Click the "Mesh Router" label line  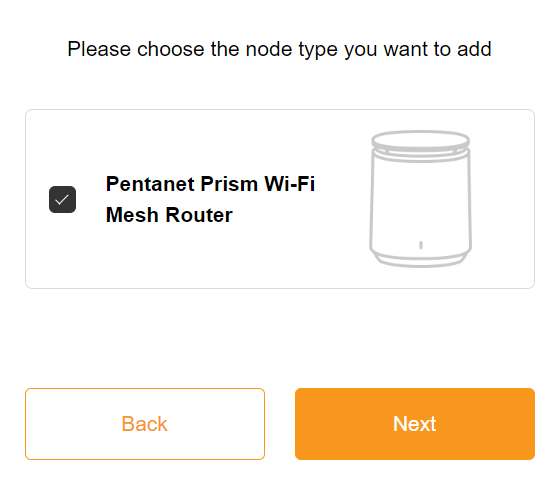[x=169, y=215]
